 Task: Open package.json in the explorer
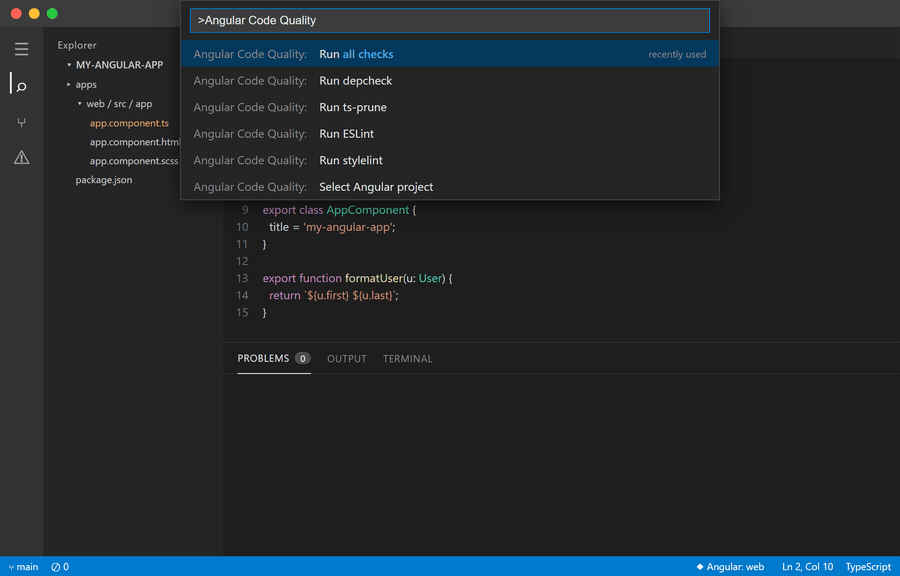(104, 180)
